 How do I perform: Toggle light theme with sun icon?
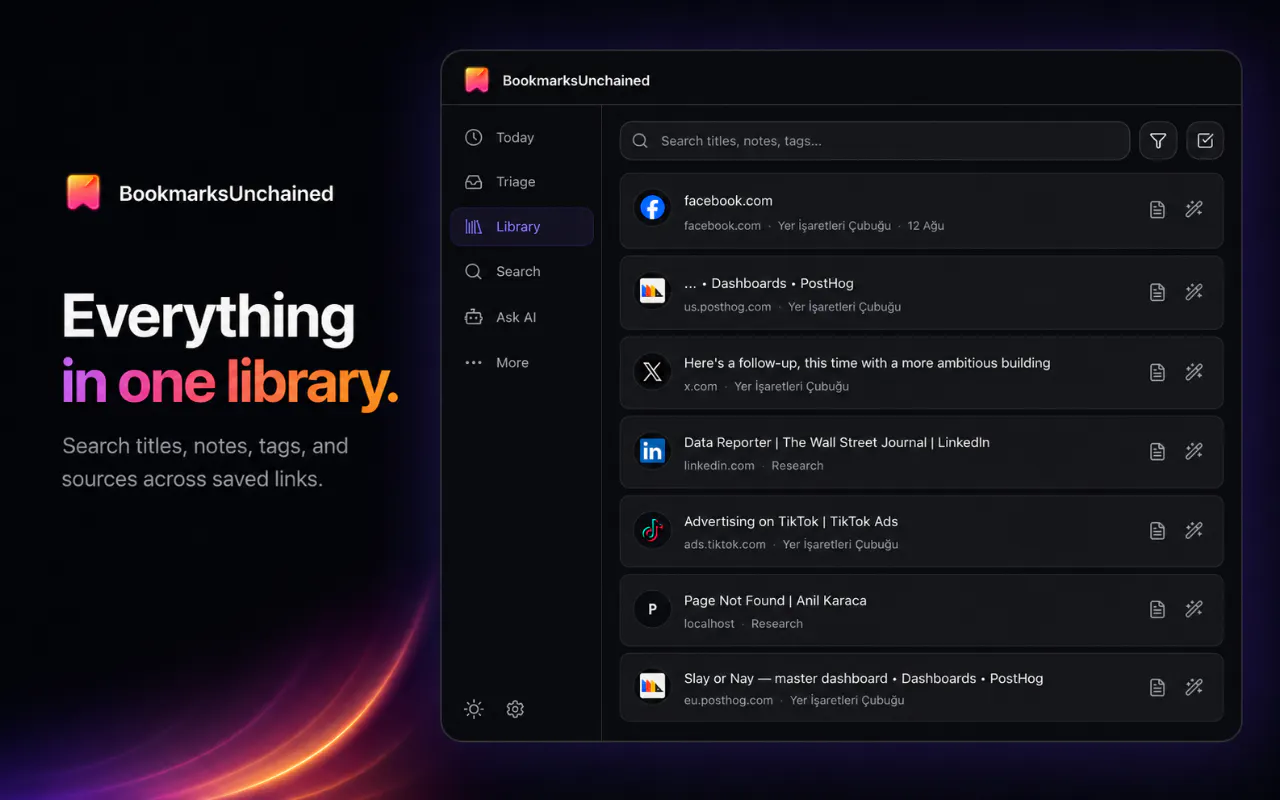pos(474,709)
